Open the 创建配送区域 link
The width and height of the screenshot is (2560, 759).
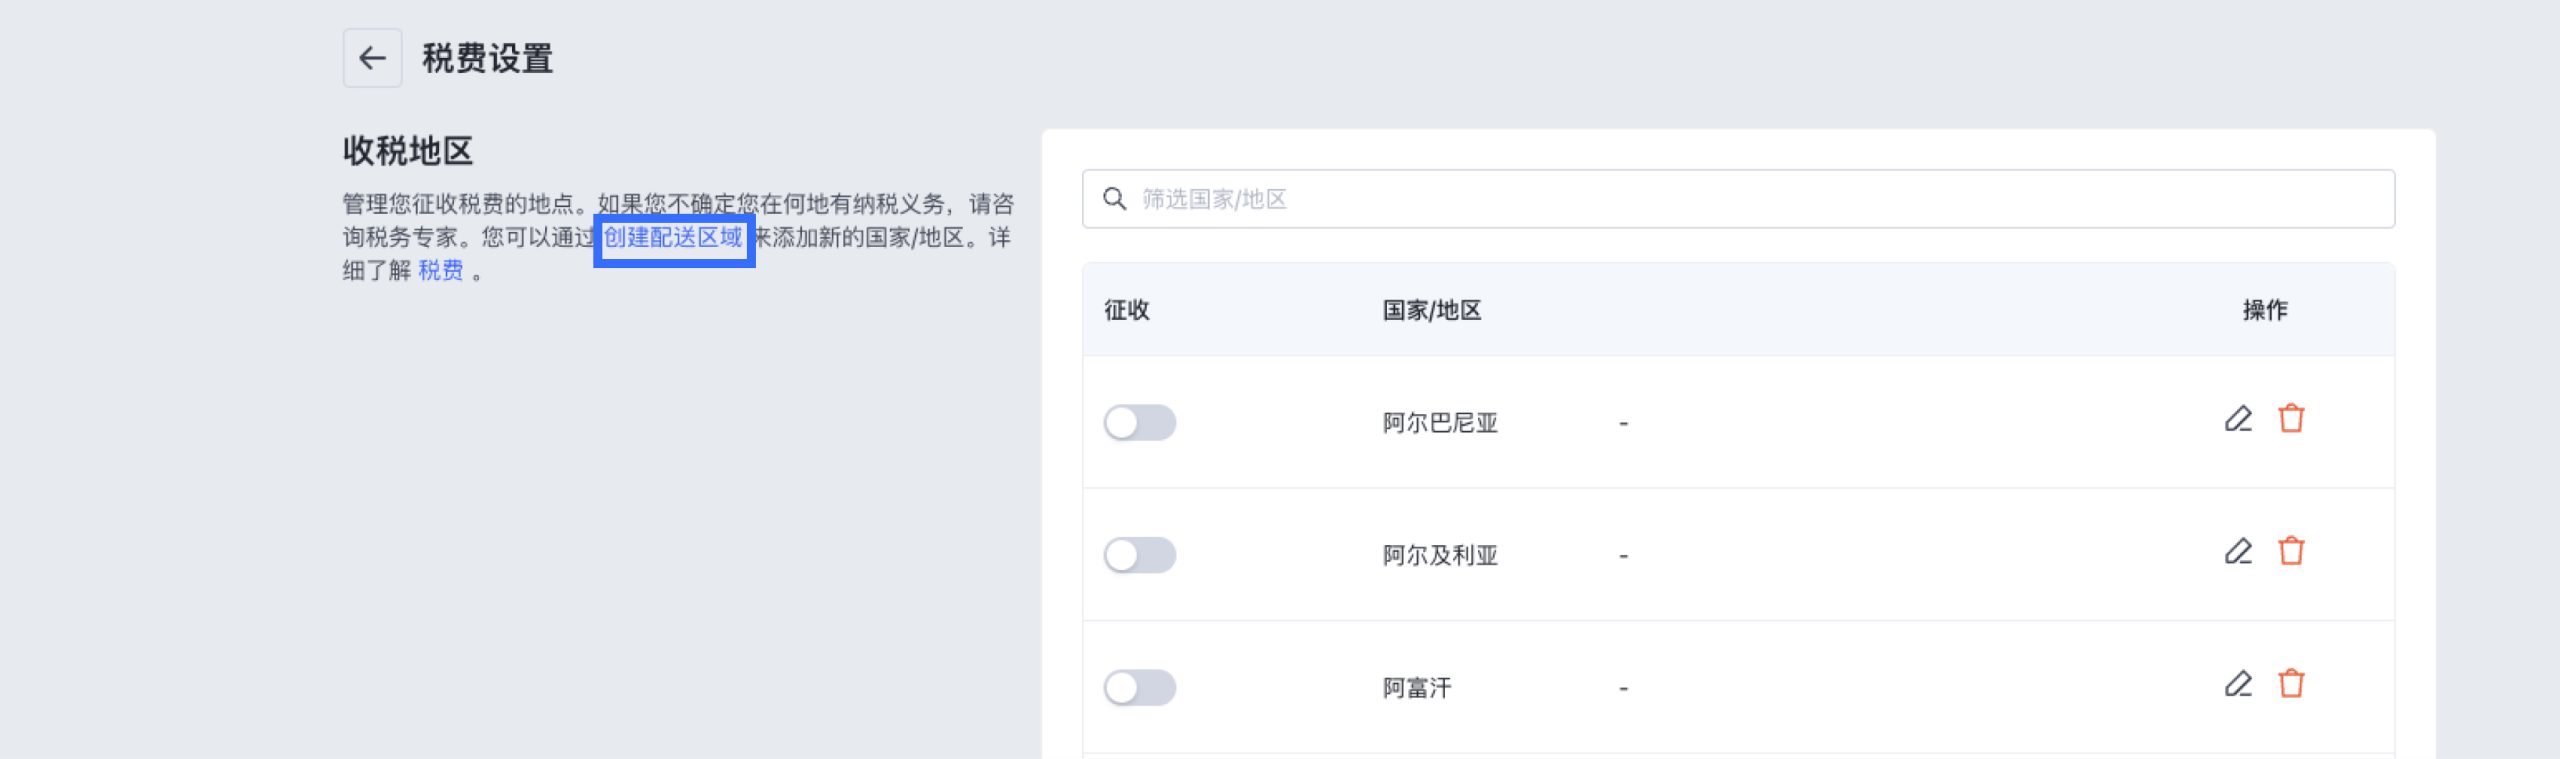[x=673, y=238]
